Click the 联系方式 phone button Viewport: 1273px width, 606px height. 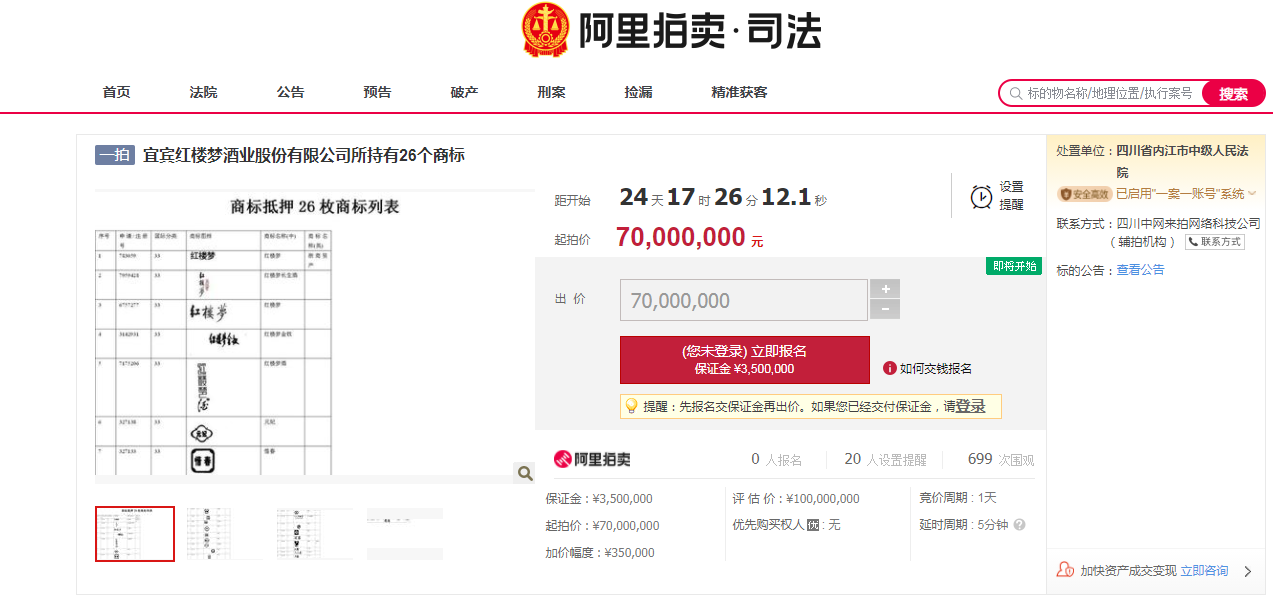click(1215, 242)
